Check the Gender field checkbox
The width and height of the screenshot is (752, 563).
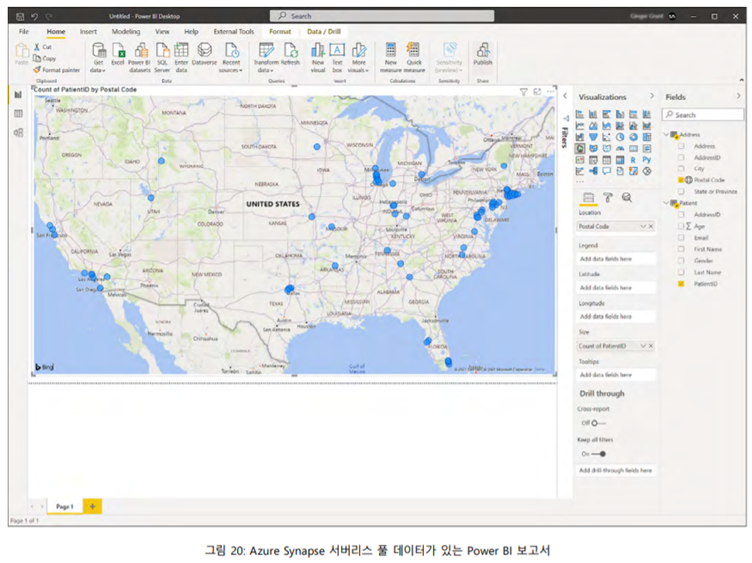pos(681,260)
